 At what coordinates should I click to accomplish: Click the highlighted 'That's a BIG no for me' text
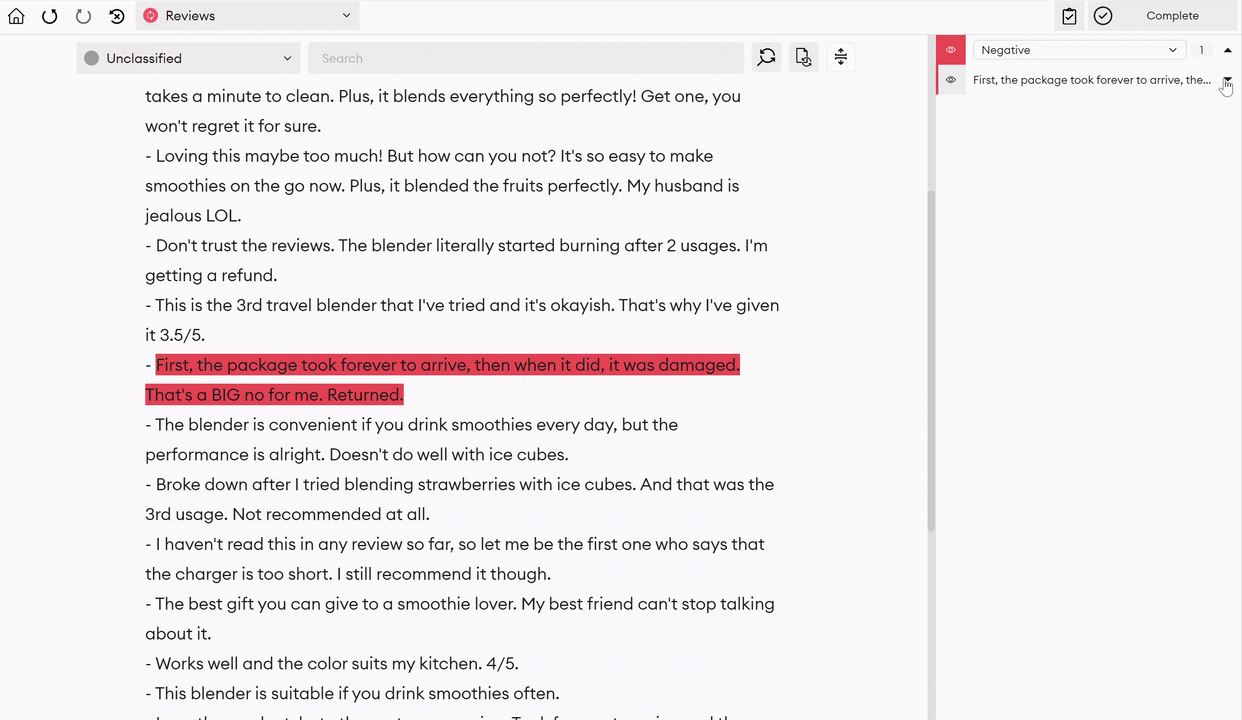click(274, 395)
